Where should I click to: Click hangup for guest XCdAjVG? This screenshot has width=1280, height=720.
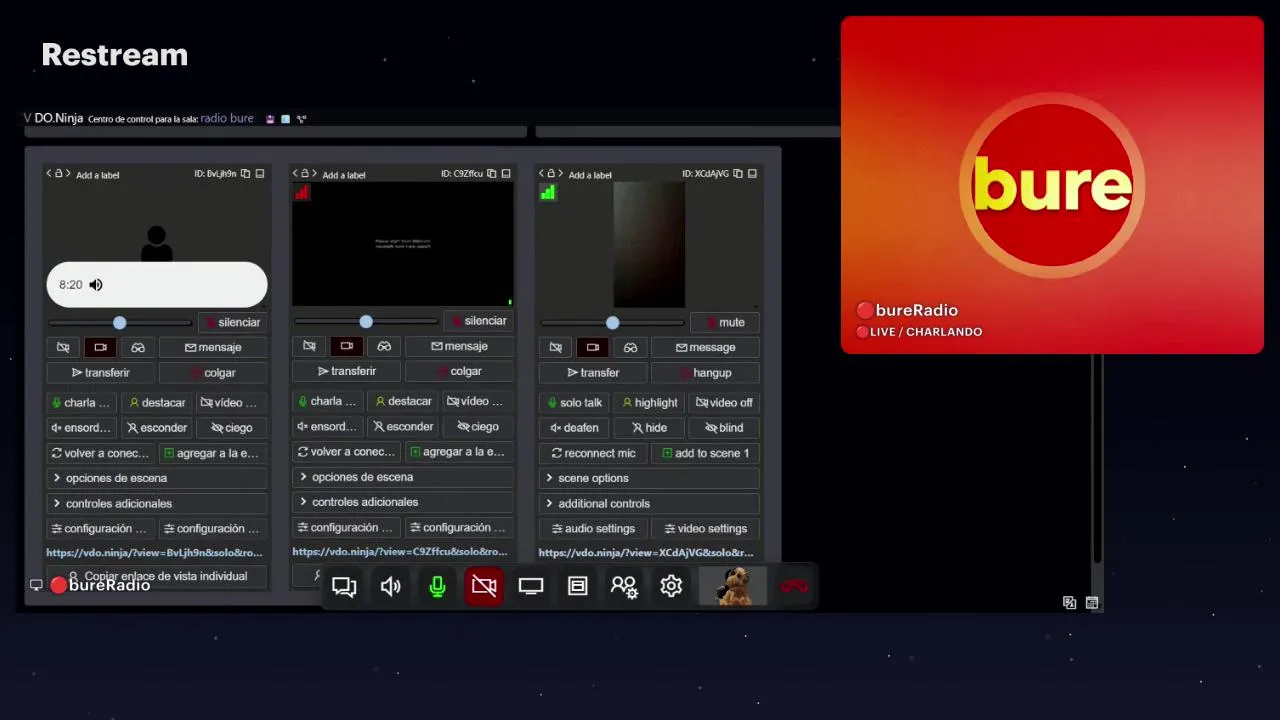pyautogui.click(x=705, y=372)
